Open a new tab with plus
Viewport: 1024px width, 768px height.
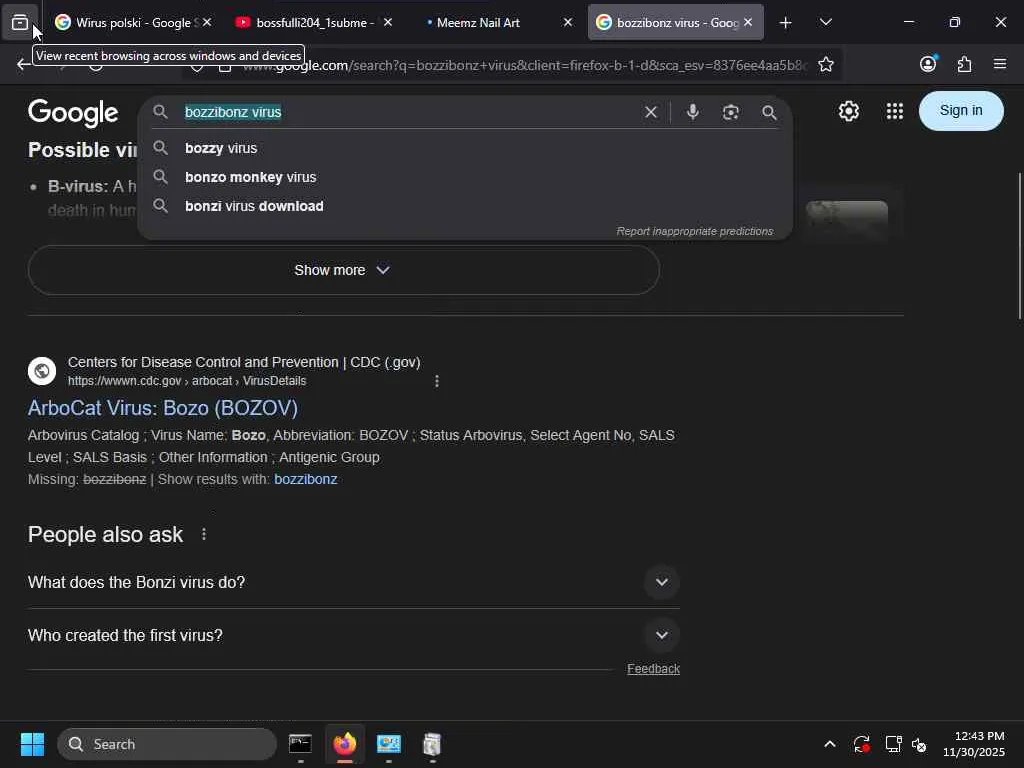[786, 23]
